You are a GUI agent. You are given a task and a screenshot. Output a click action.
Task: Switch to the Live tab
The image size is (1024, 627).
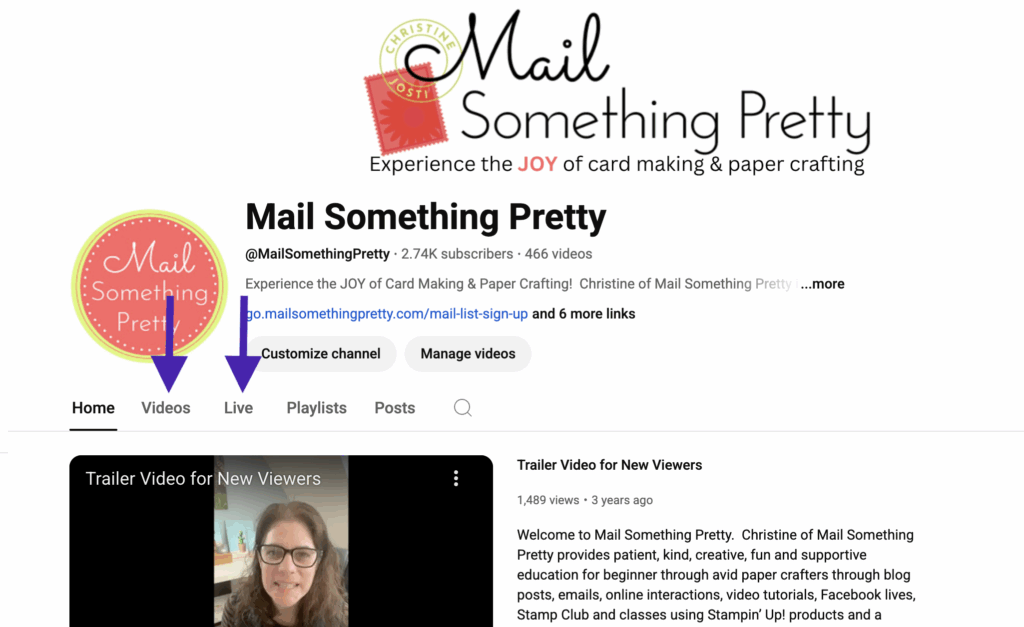[x=238, y=408]
